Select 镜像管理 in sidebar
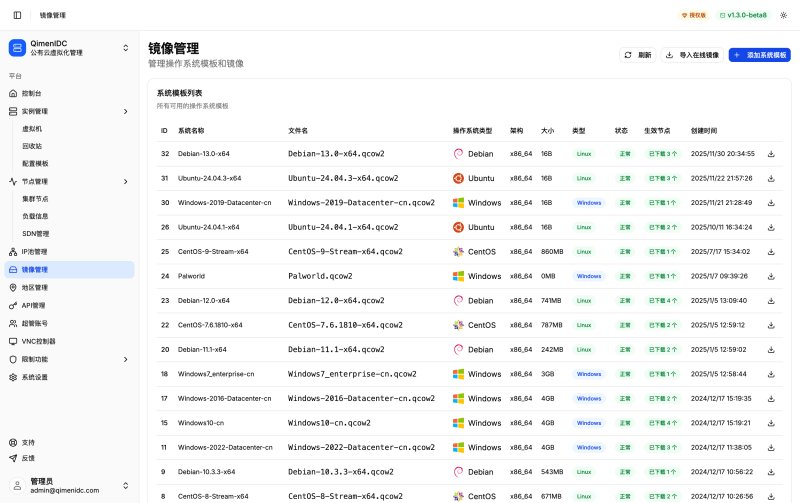 (69, 269)
